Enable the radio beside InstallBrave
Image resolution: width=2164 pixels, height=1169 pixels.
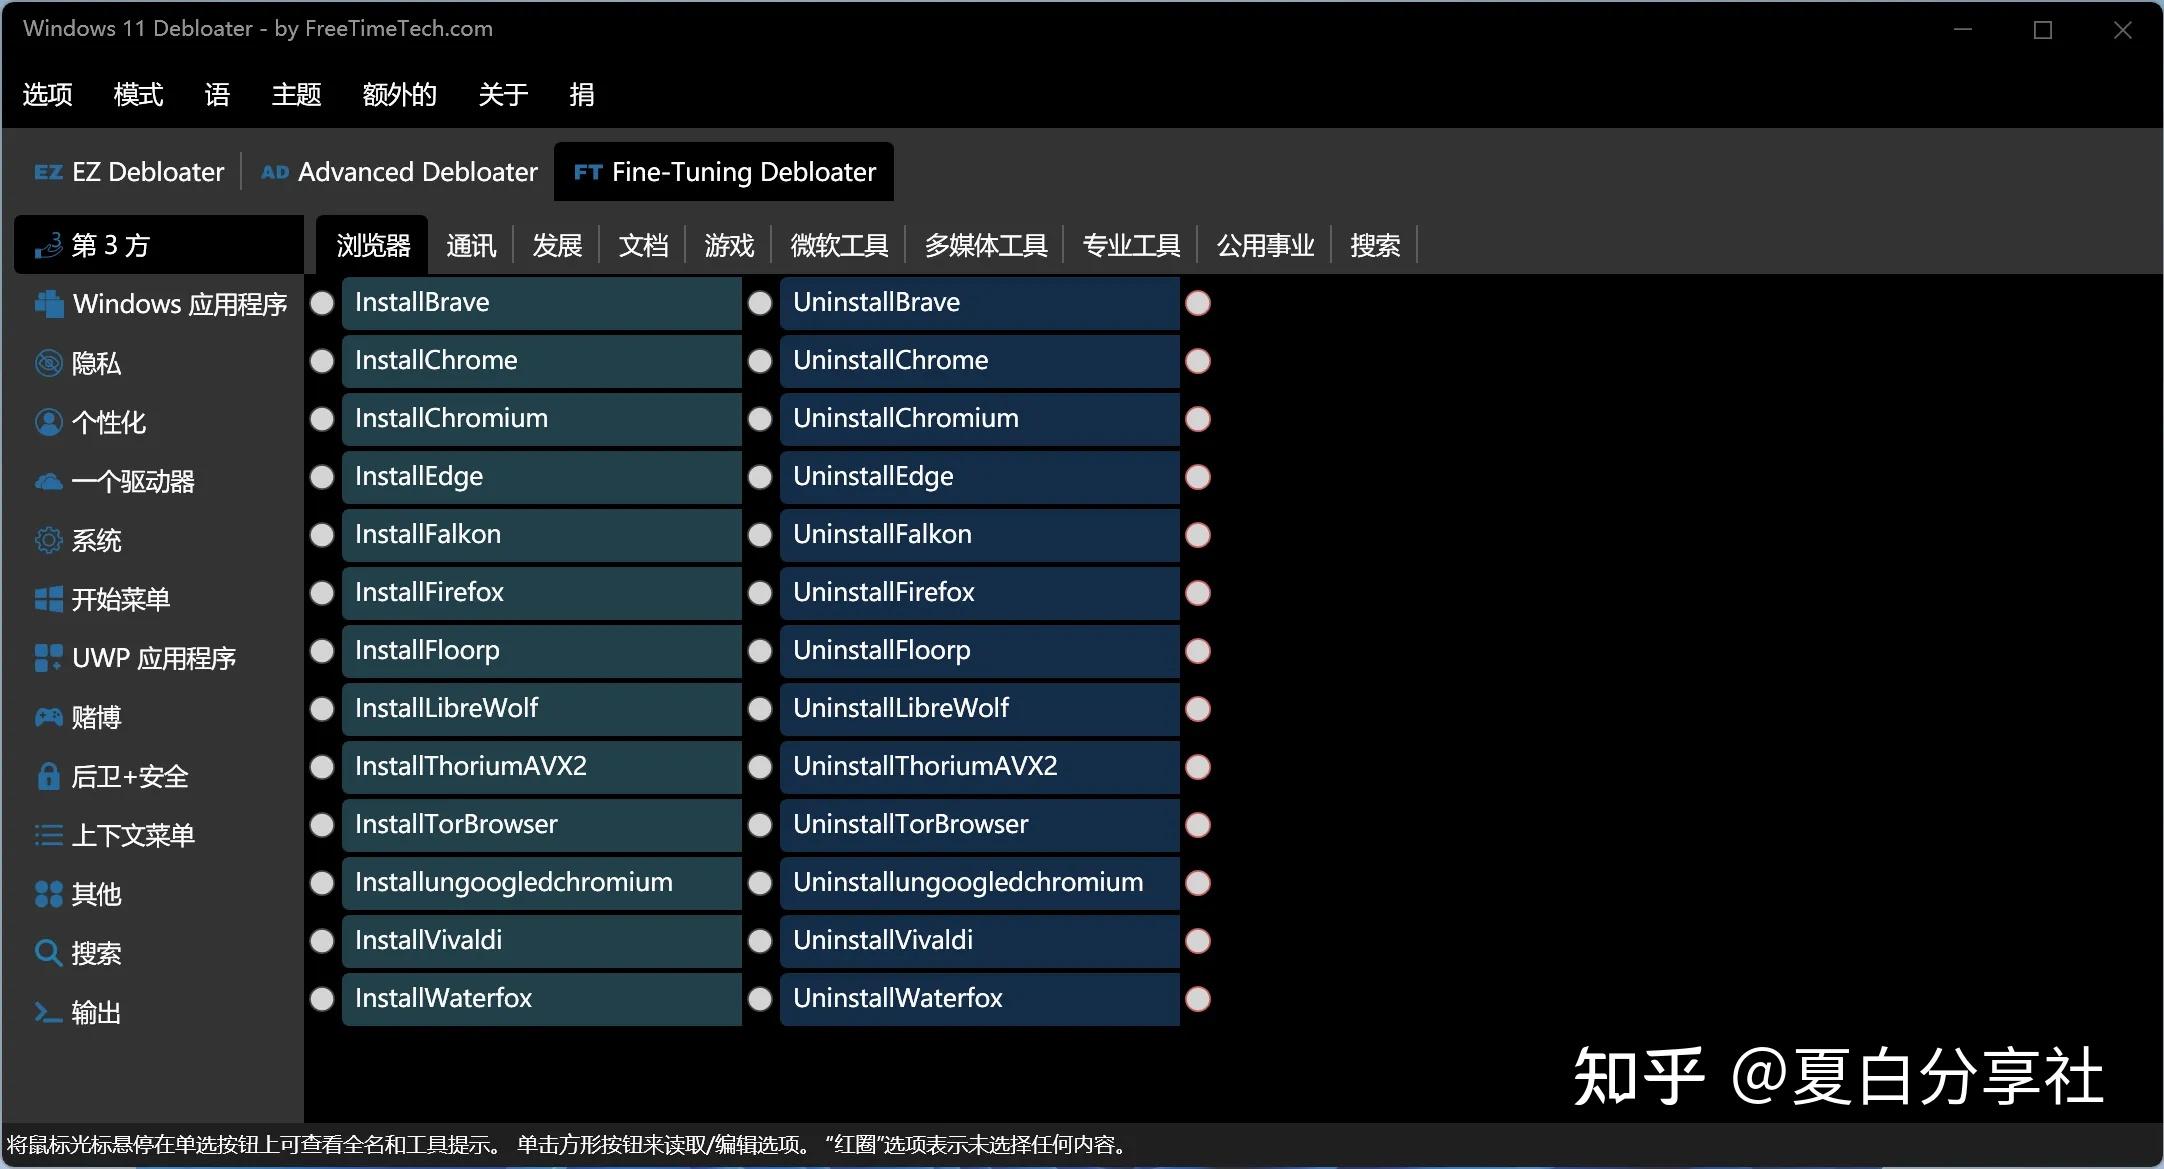click(x=322, y=302)
